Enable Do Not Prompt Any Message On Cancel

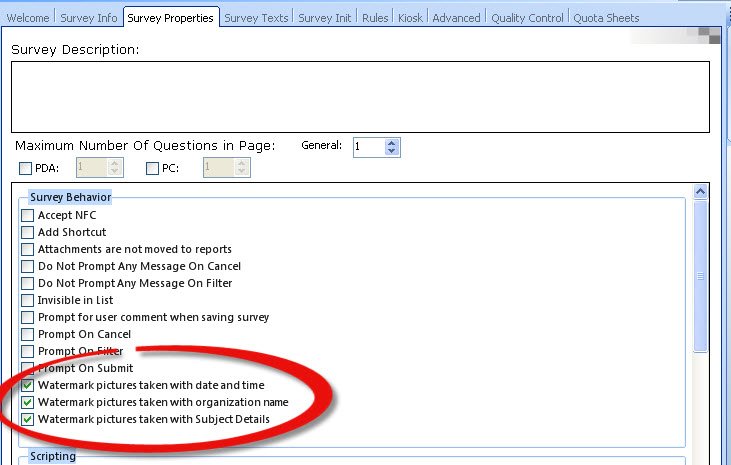[28, 266]
